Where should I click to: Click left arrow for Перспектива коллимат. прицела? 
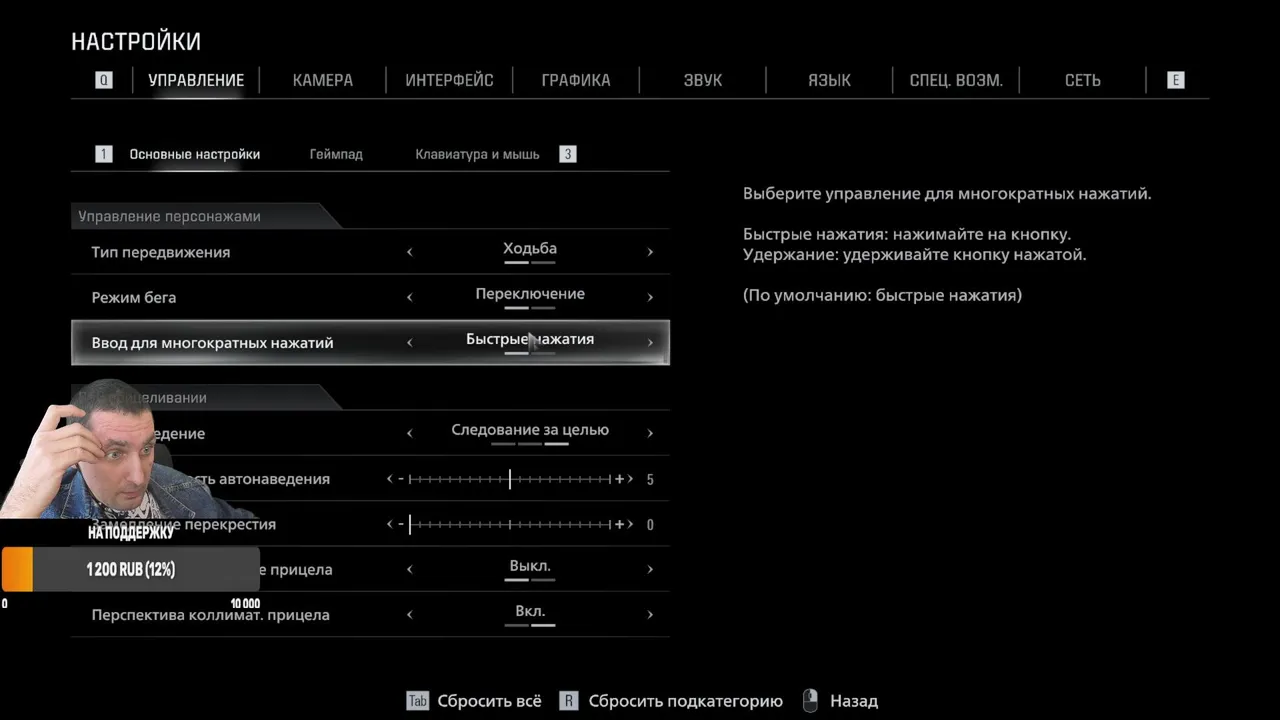pyautogui.click(x=409, y=614)
